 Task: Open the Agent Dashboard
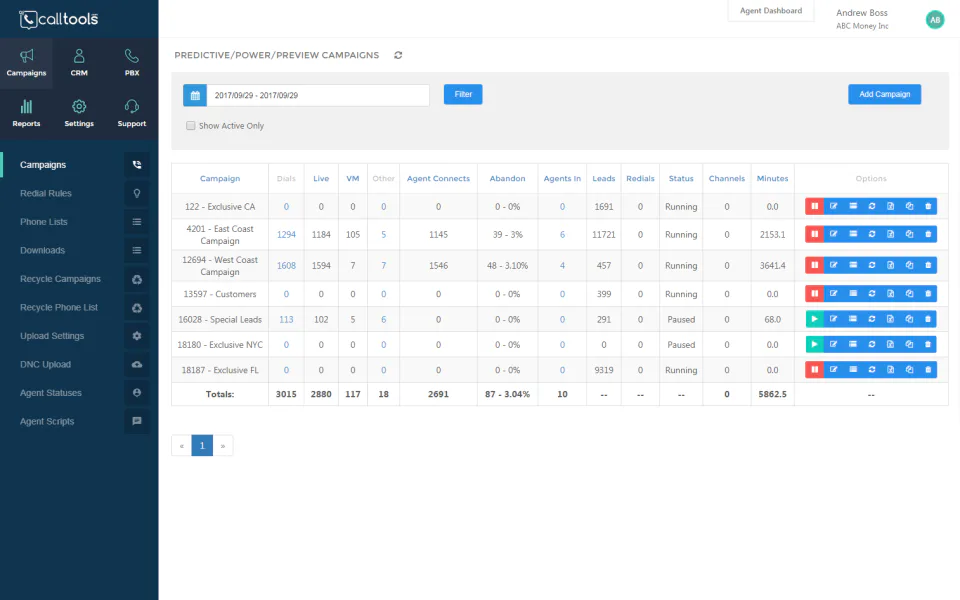coord(771,10)
